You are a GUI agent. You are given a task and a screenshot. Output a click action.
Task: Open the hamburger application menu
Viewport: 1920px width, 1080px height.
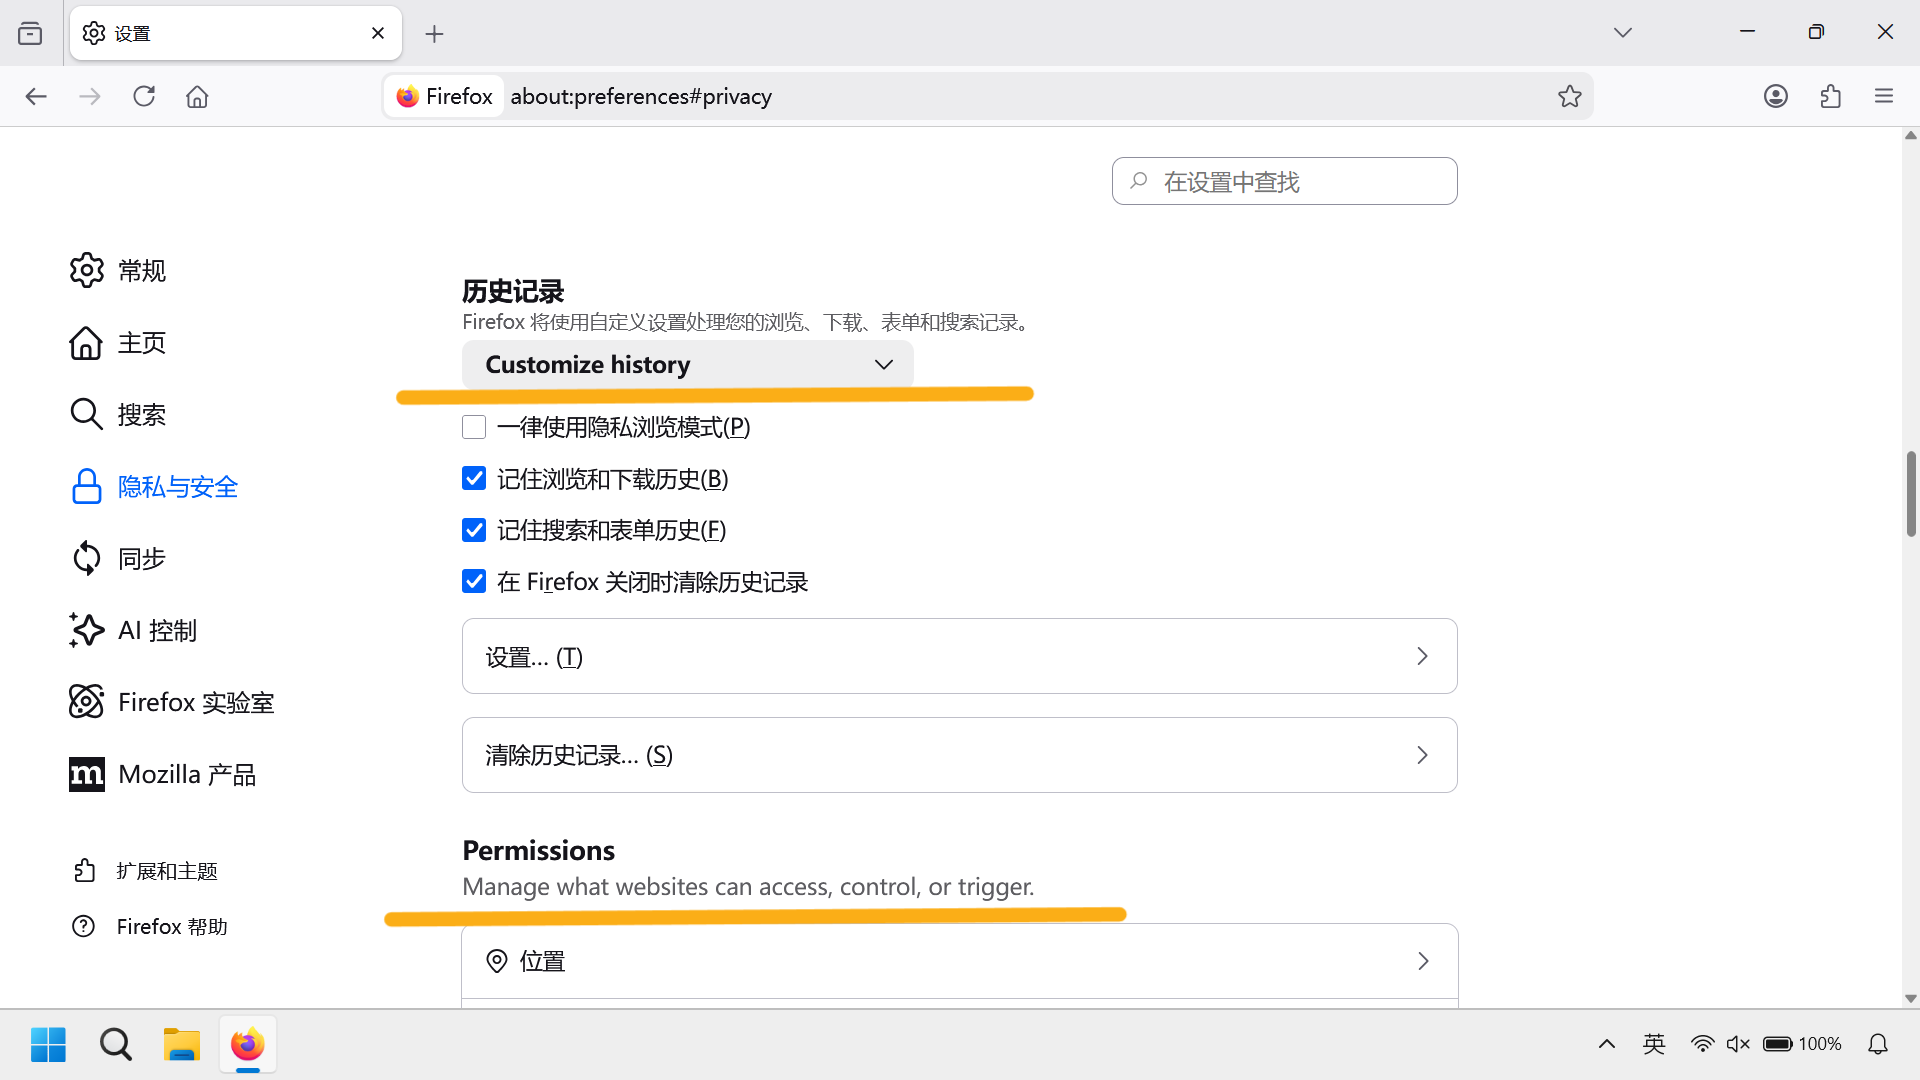(x=1884, y=96)
